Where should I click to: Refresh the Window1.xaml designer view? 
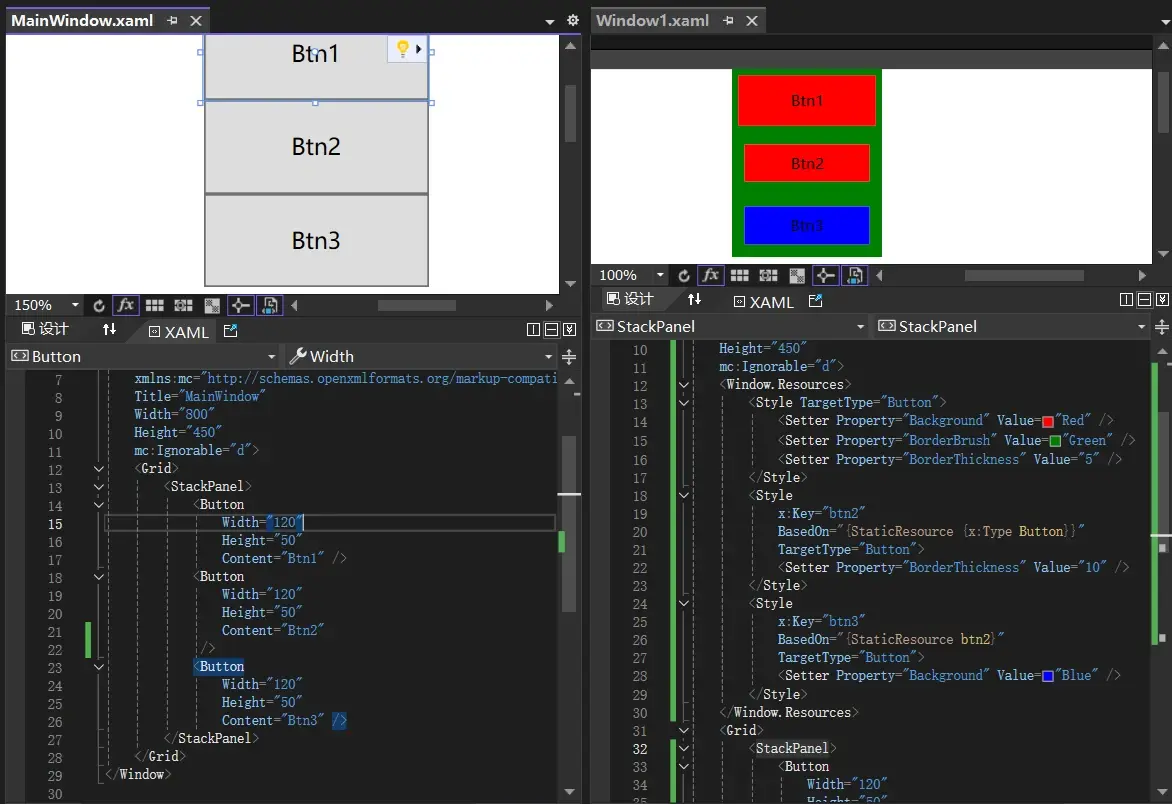click(684, 276)
